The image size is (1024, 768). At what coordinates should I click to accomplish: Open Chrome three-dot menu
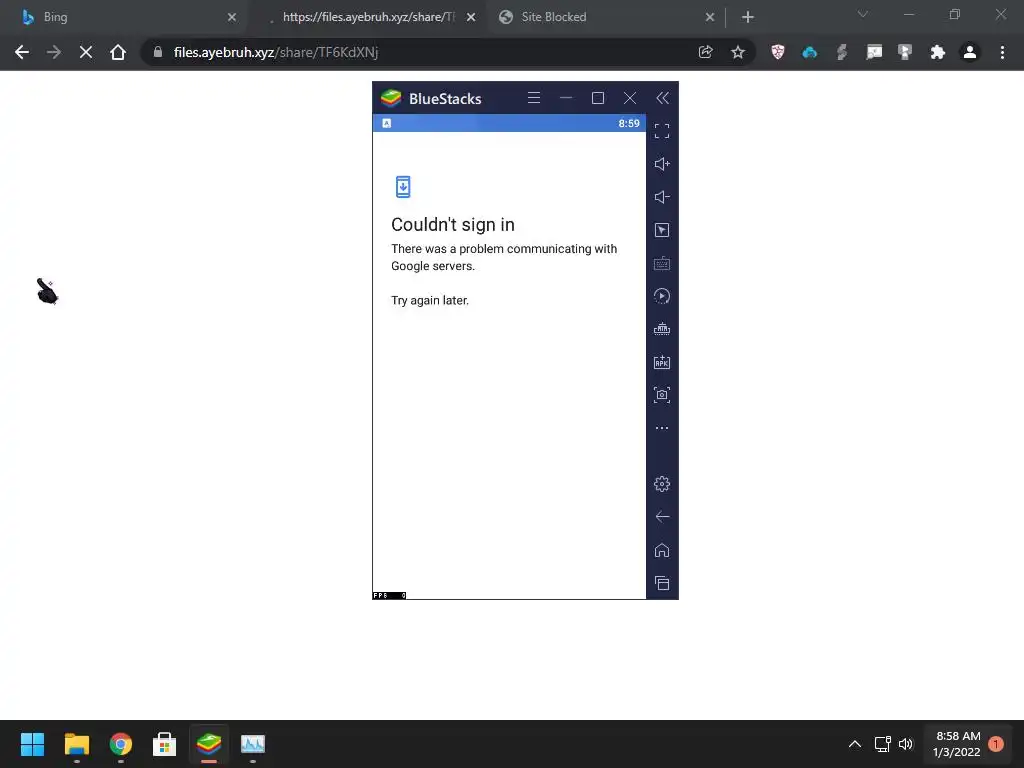pyautogui.click(x=1002, y=52)
